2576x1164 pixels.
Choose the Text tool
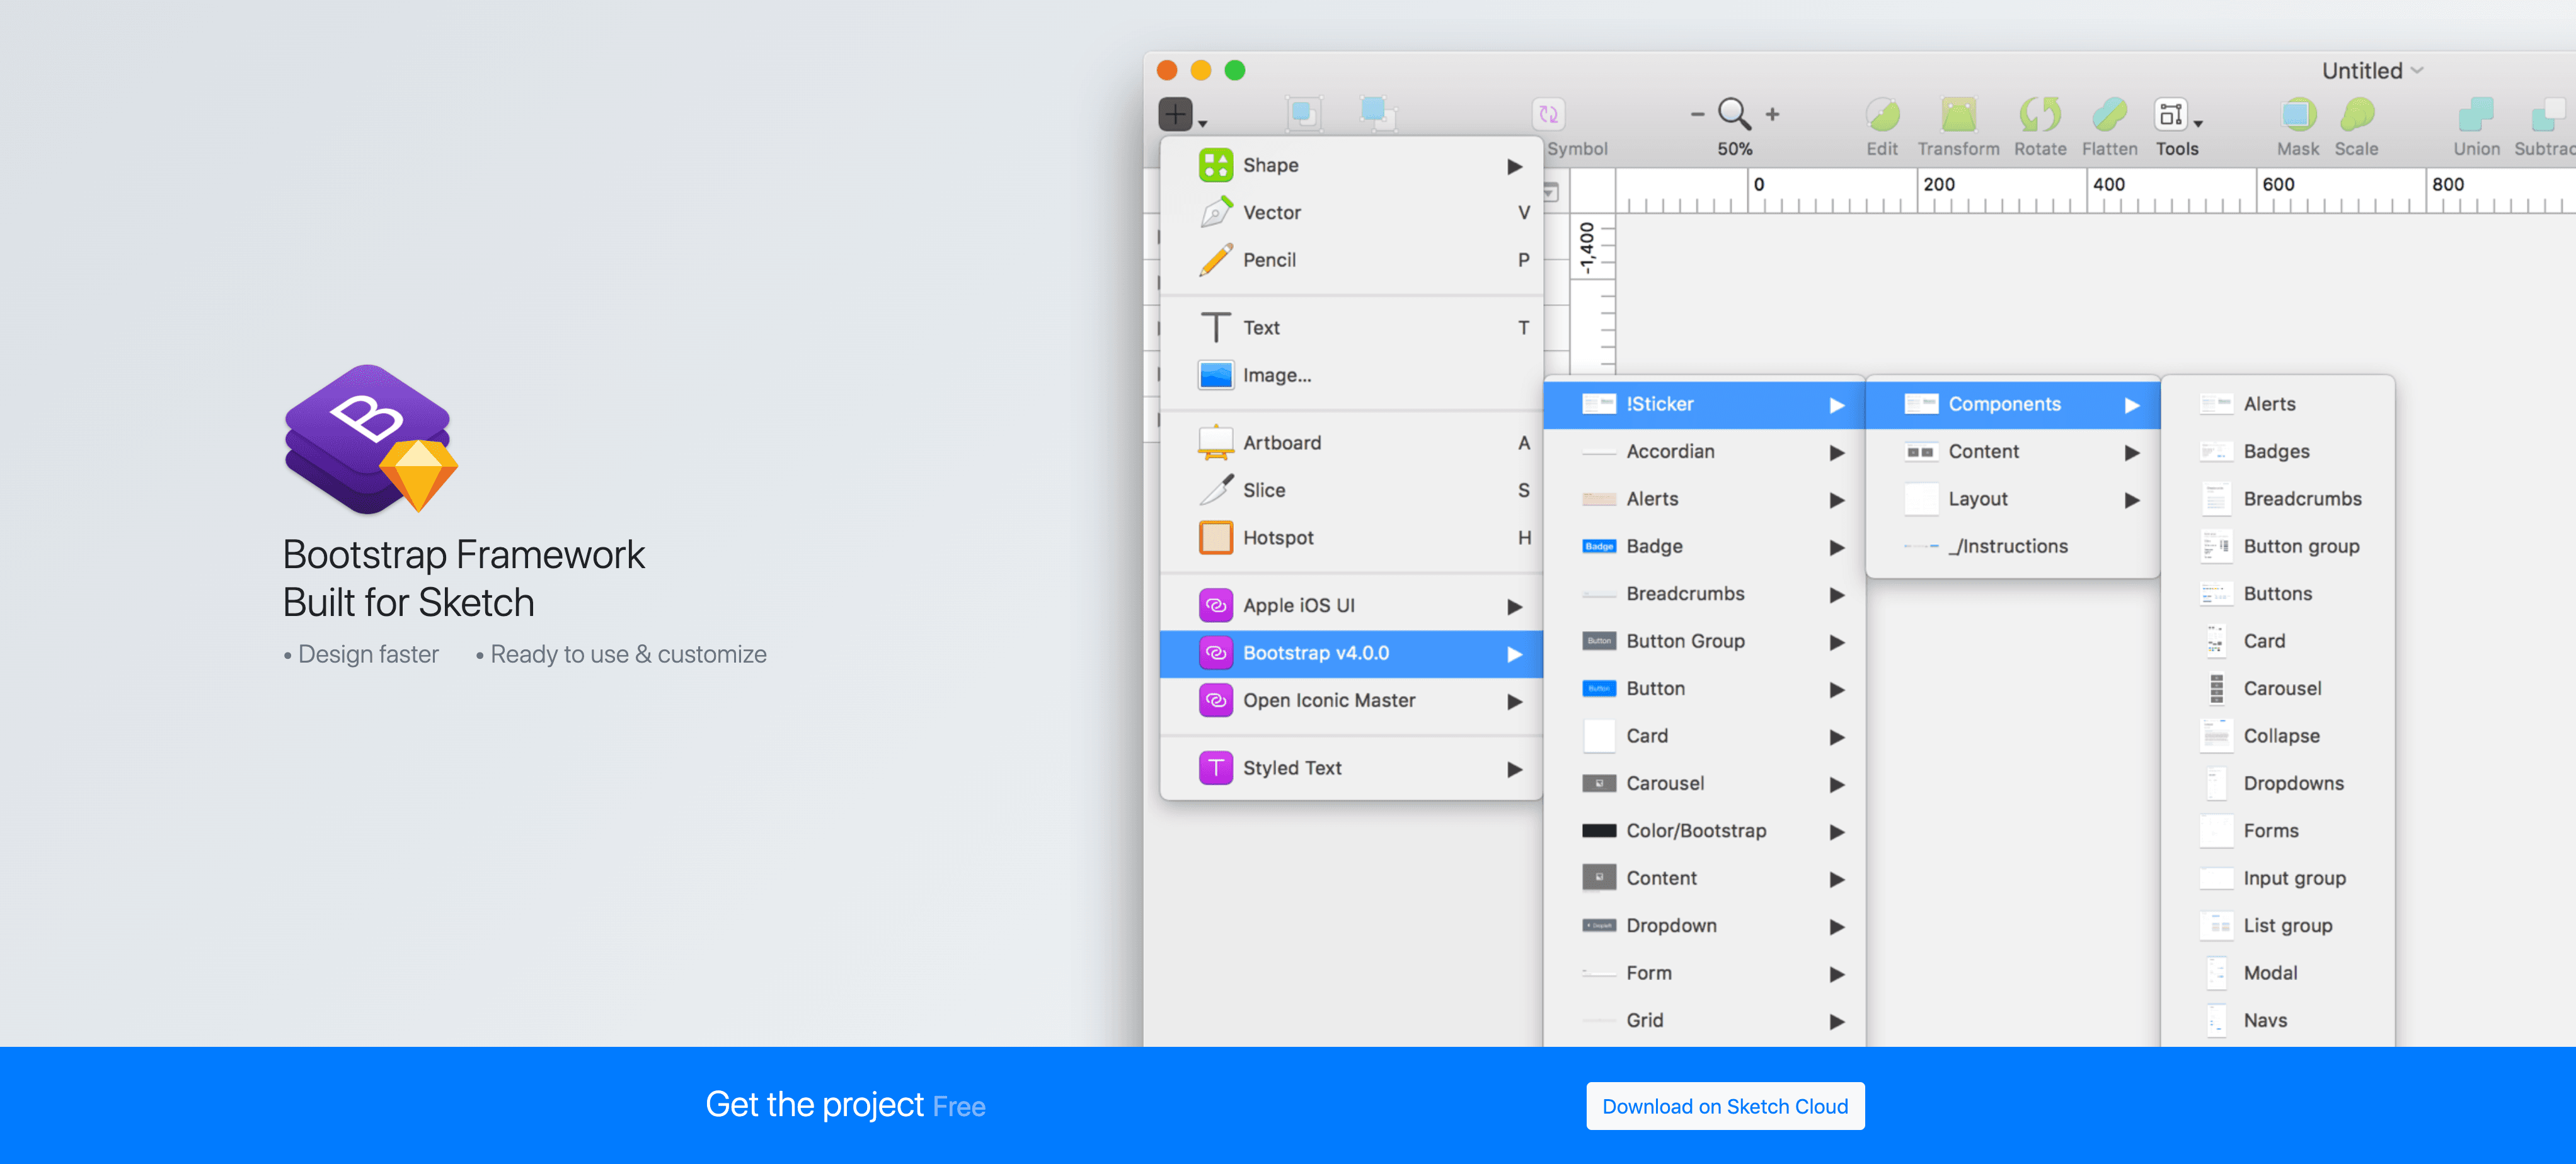(x=1351, y=328)
